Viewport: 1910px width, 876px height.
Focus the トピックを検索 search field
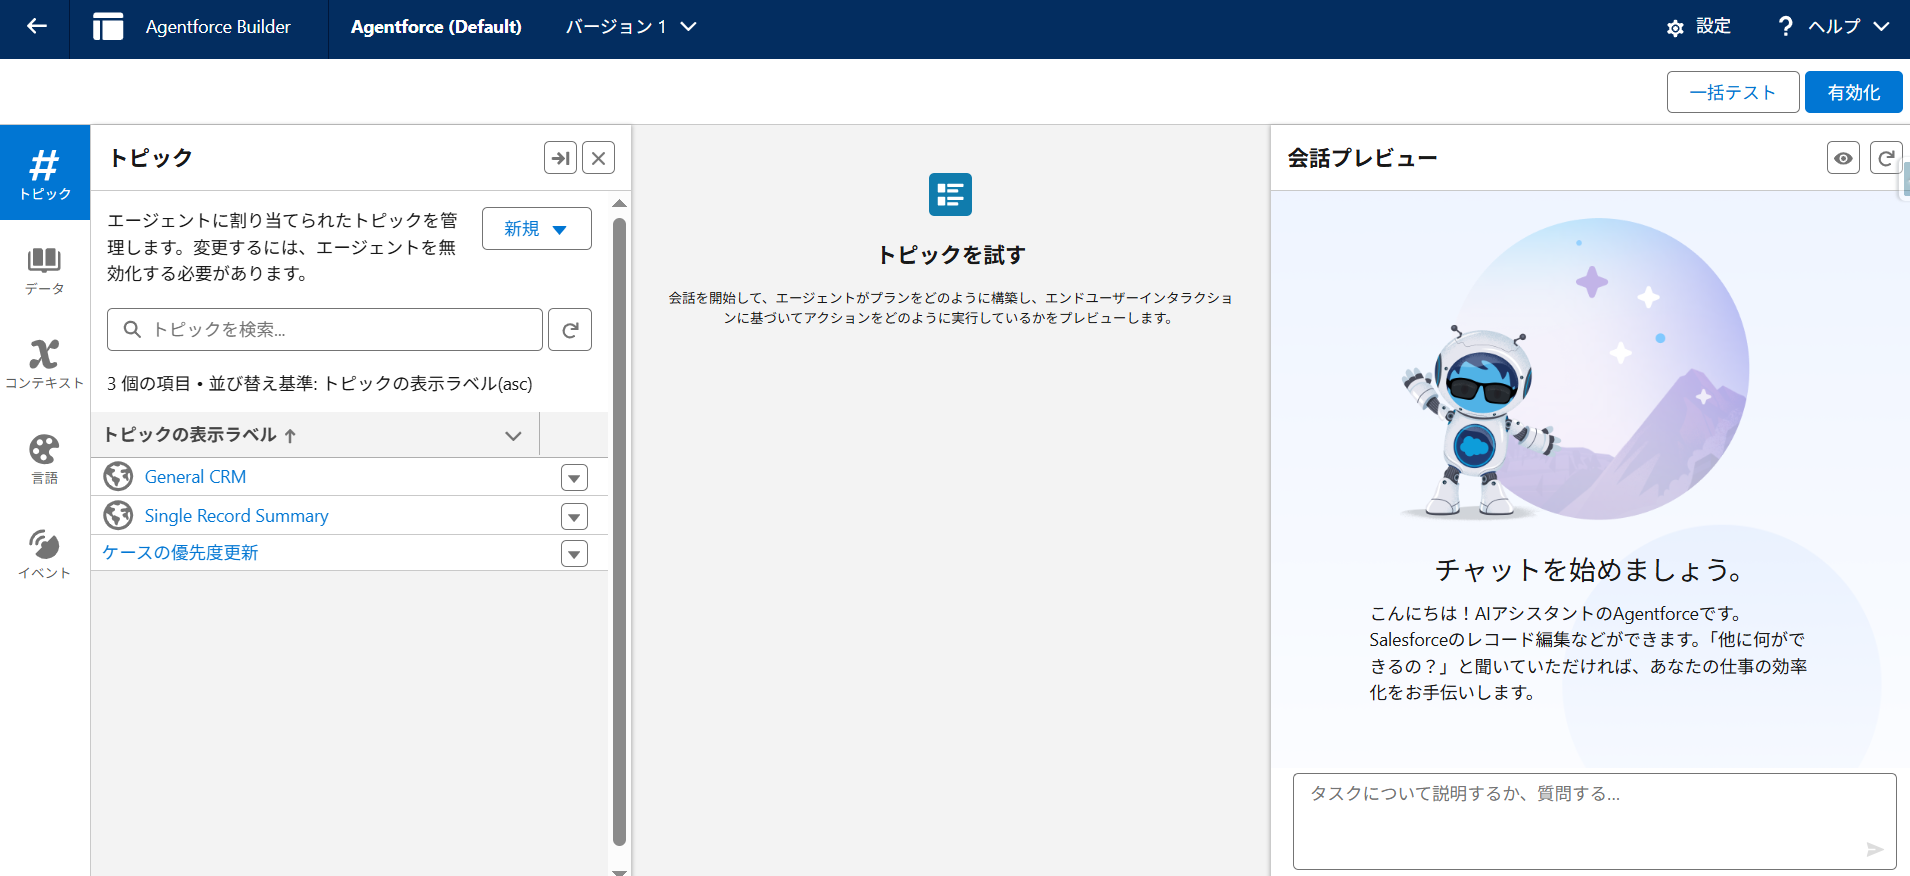pos(325,330)
